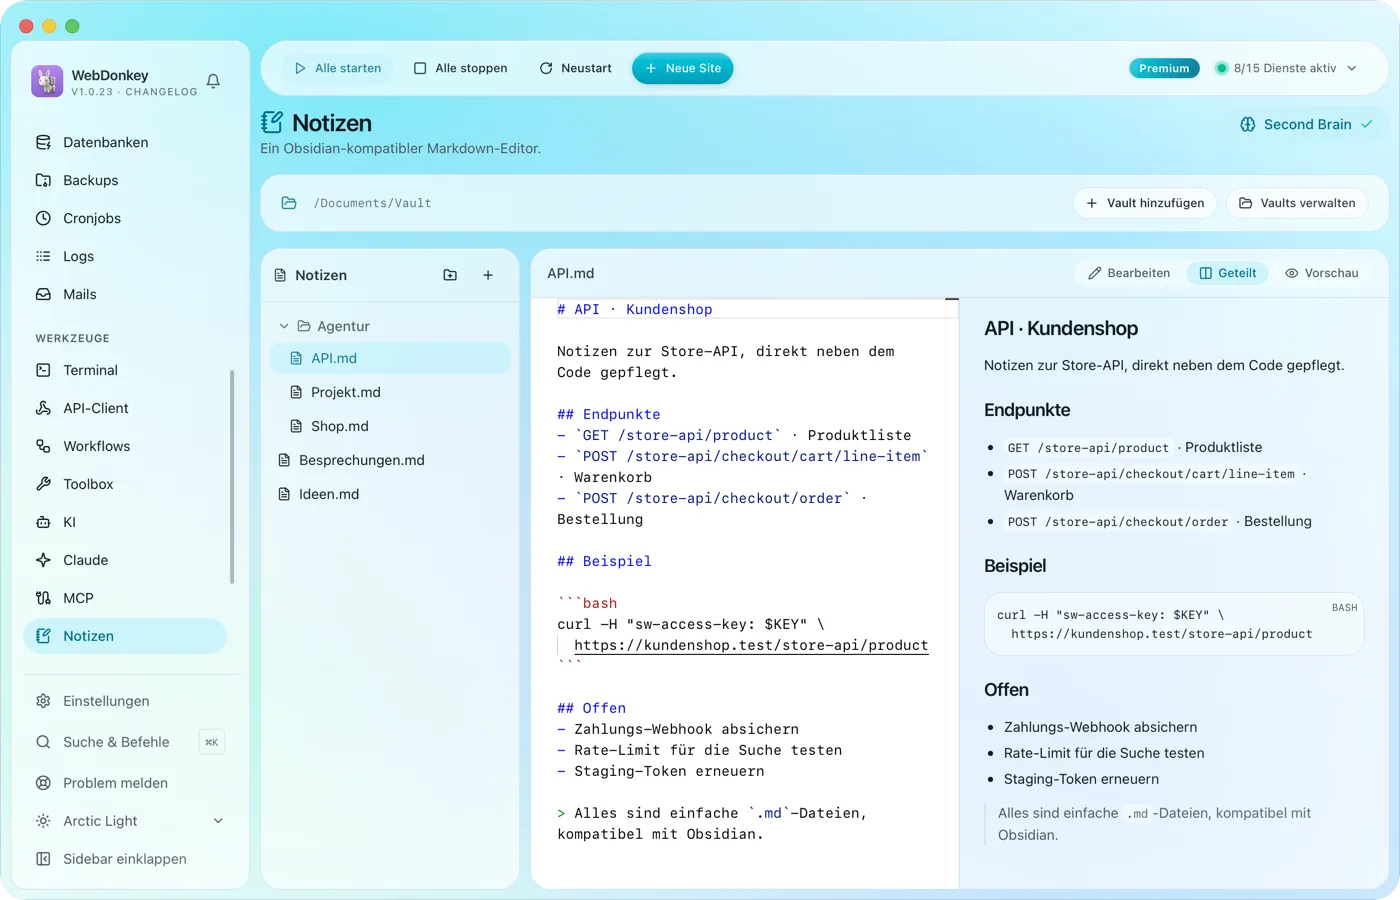The image size is (1400, 900).
Task: Switch editor to Bearbeiten mode
Action: pos(1129,273)
